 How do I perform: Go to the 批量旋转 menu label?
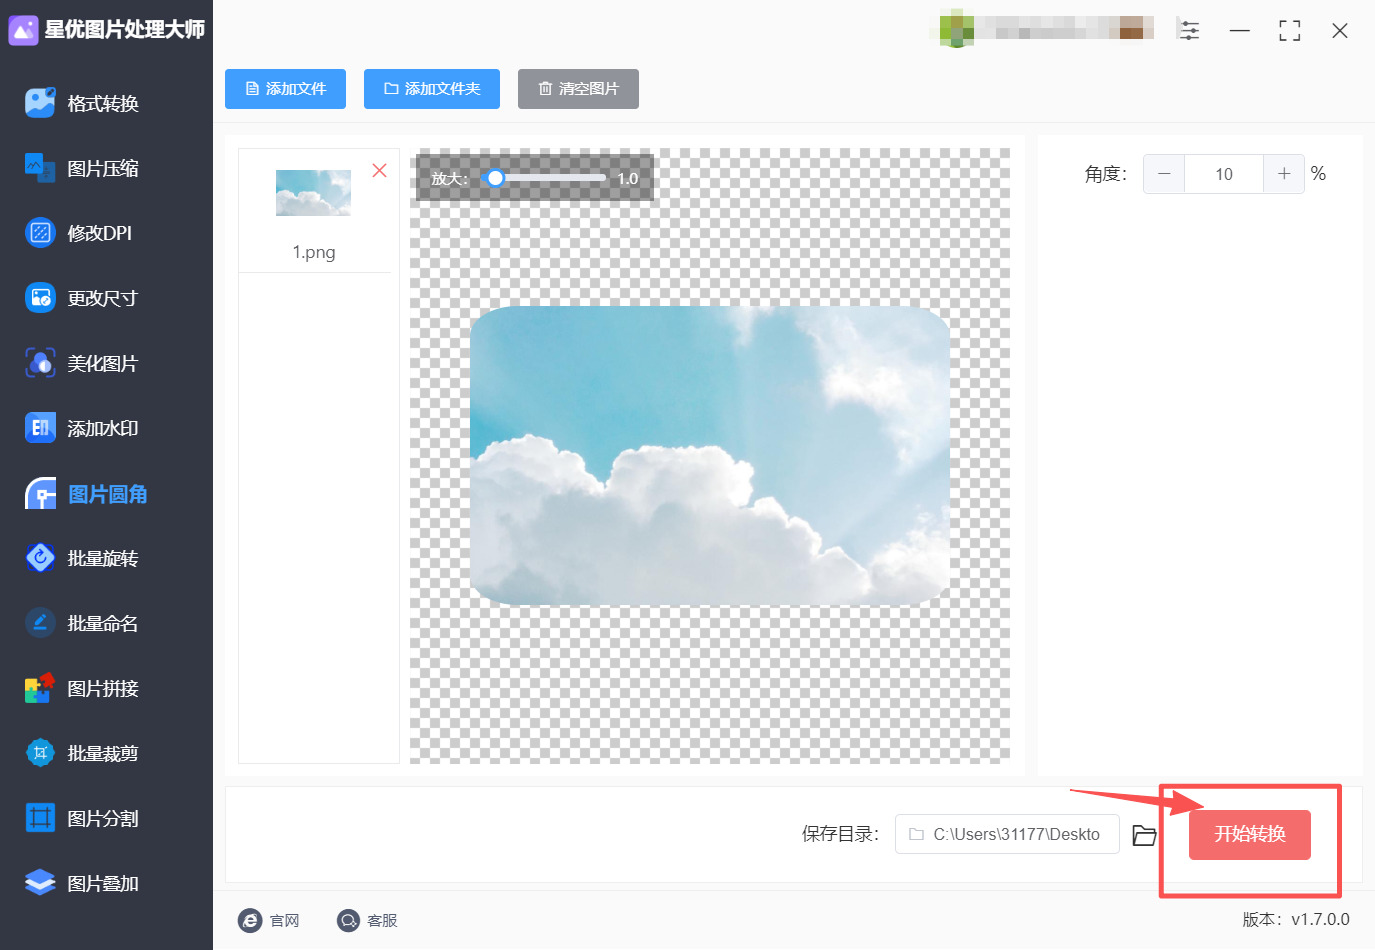[x=103, y=558]
